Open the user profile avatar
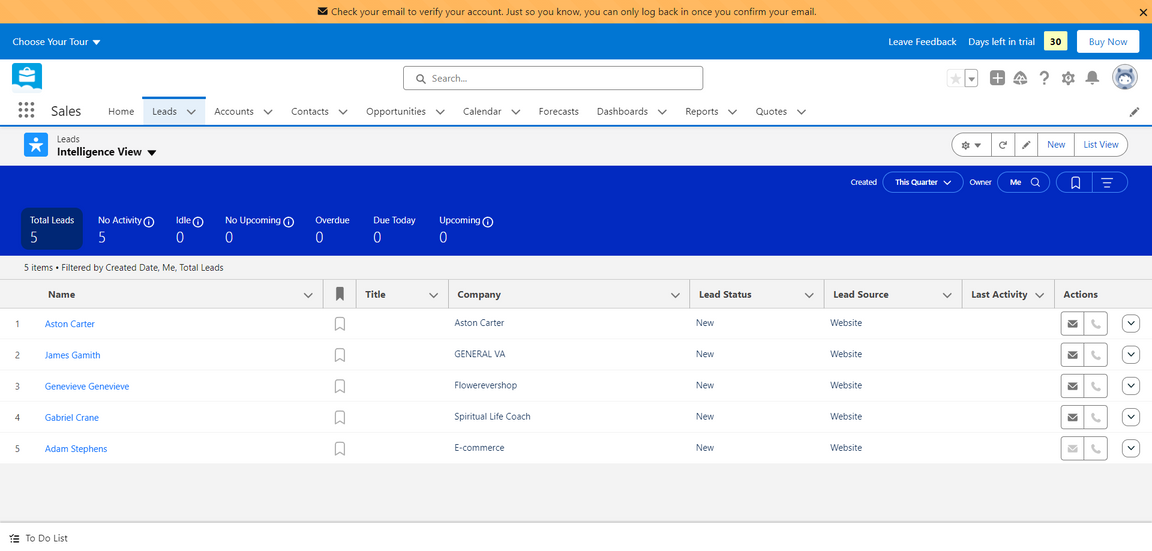Screen dimensions: 1152x551 pos(1124,77)
